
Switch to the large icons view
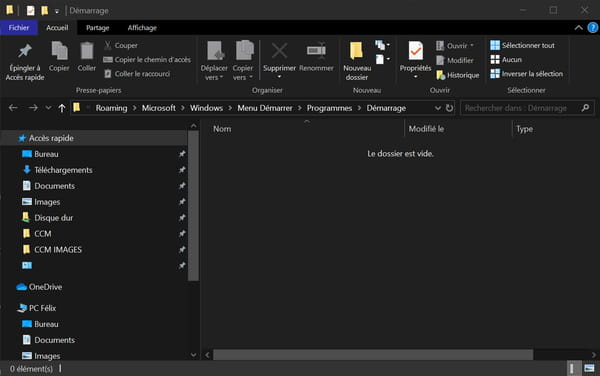(x=589, y=369)
